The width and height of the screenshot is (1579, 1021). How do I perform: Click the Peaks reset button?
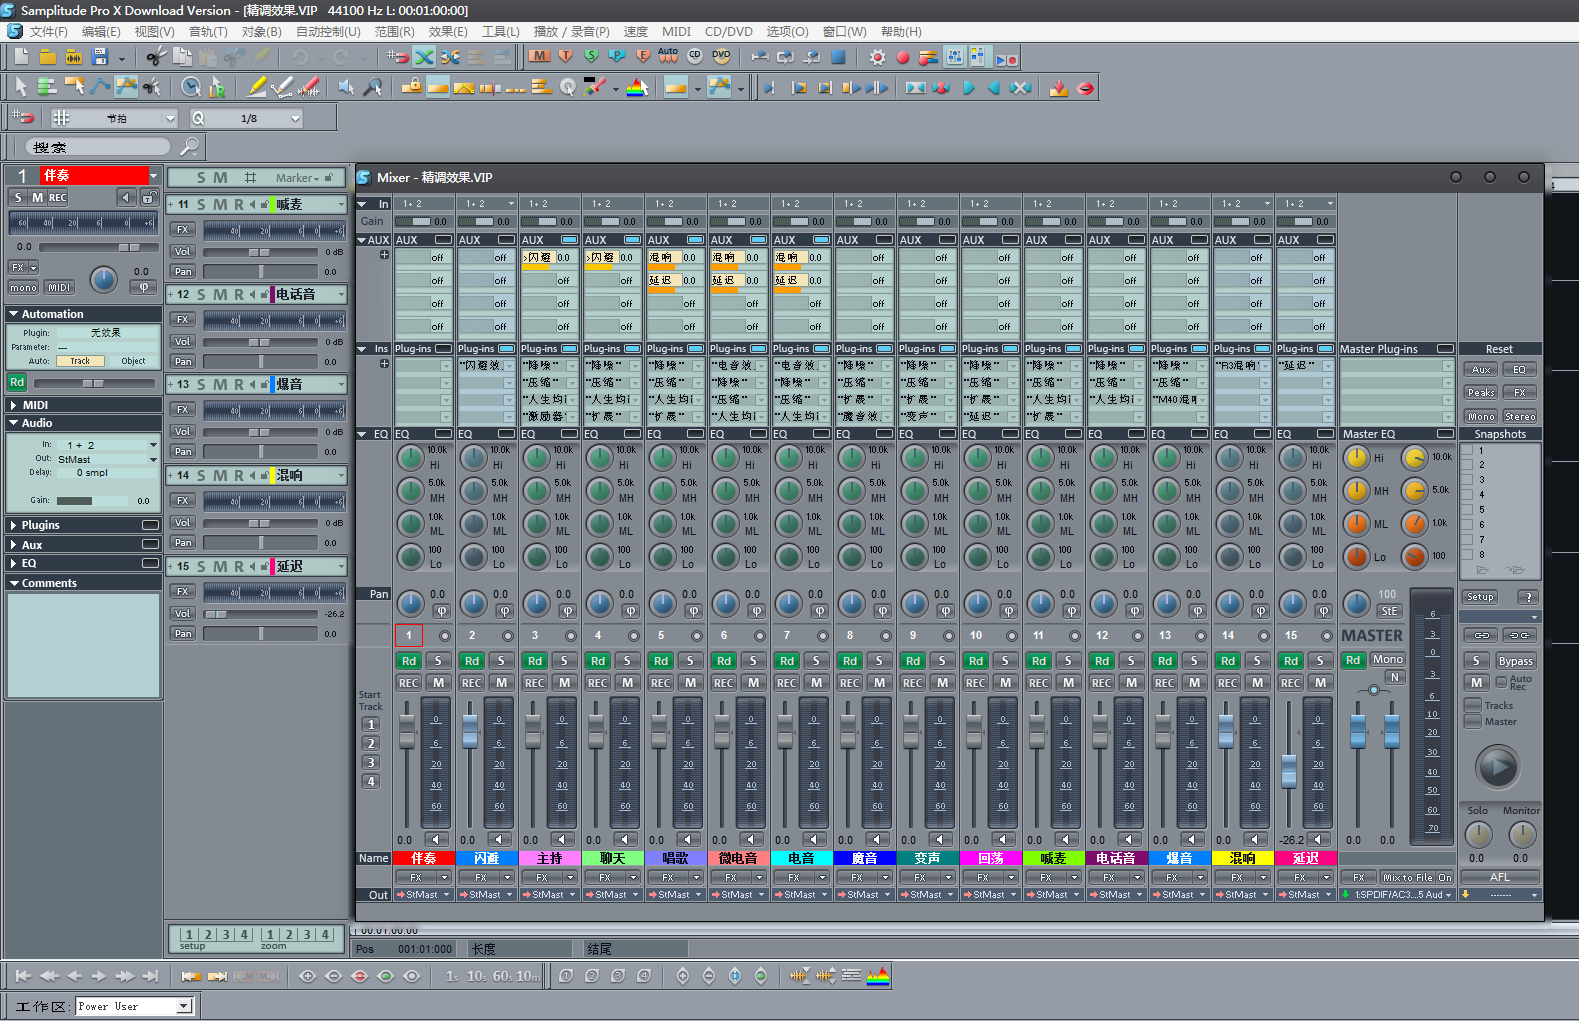point(1481,393)
